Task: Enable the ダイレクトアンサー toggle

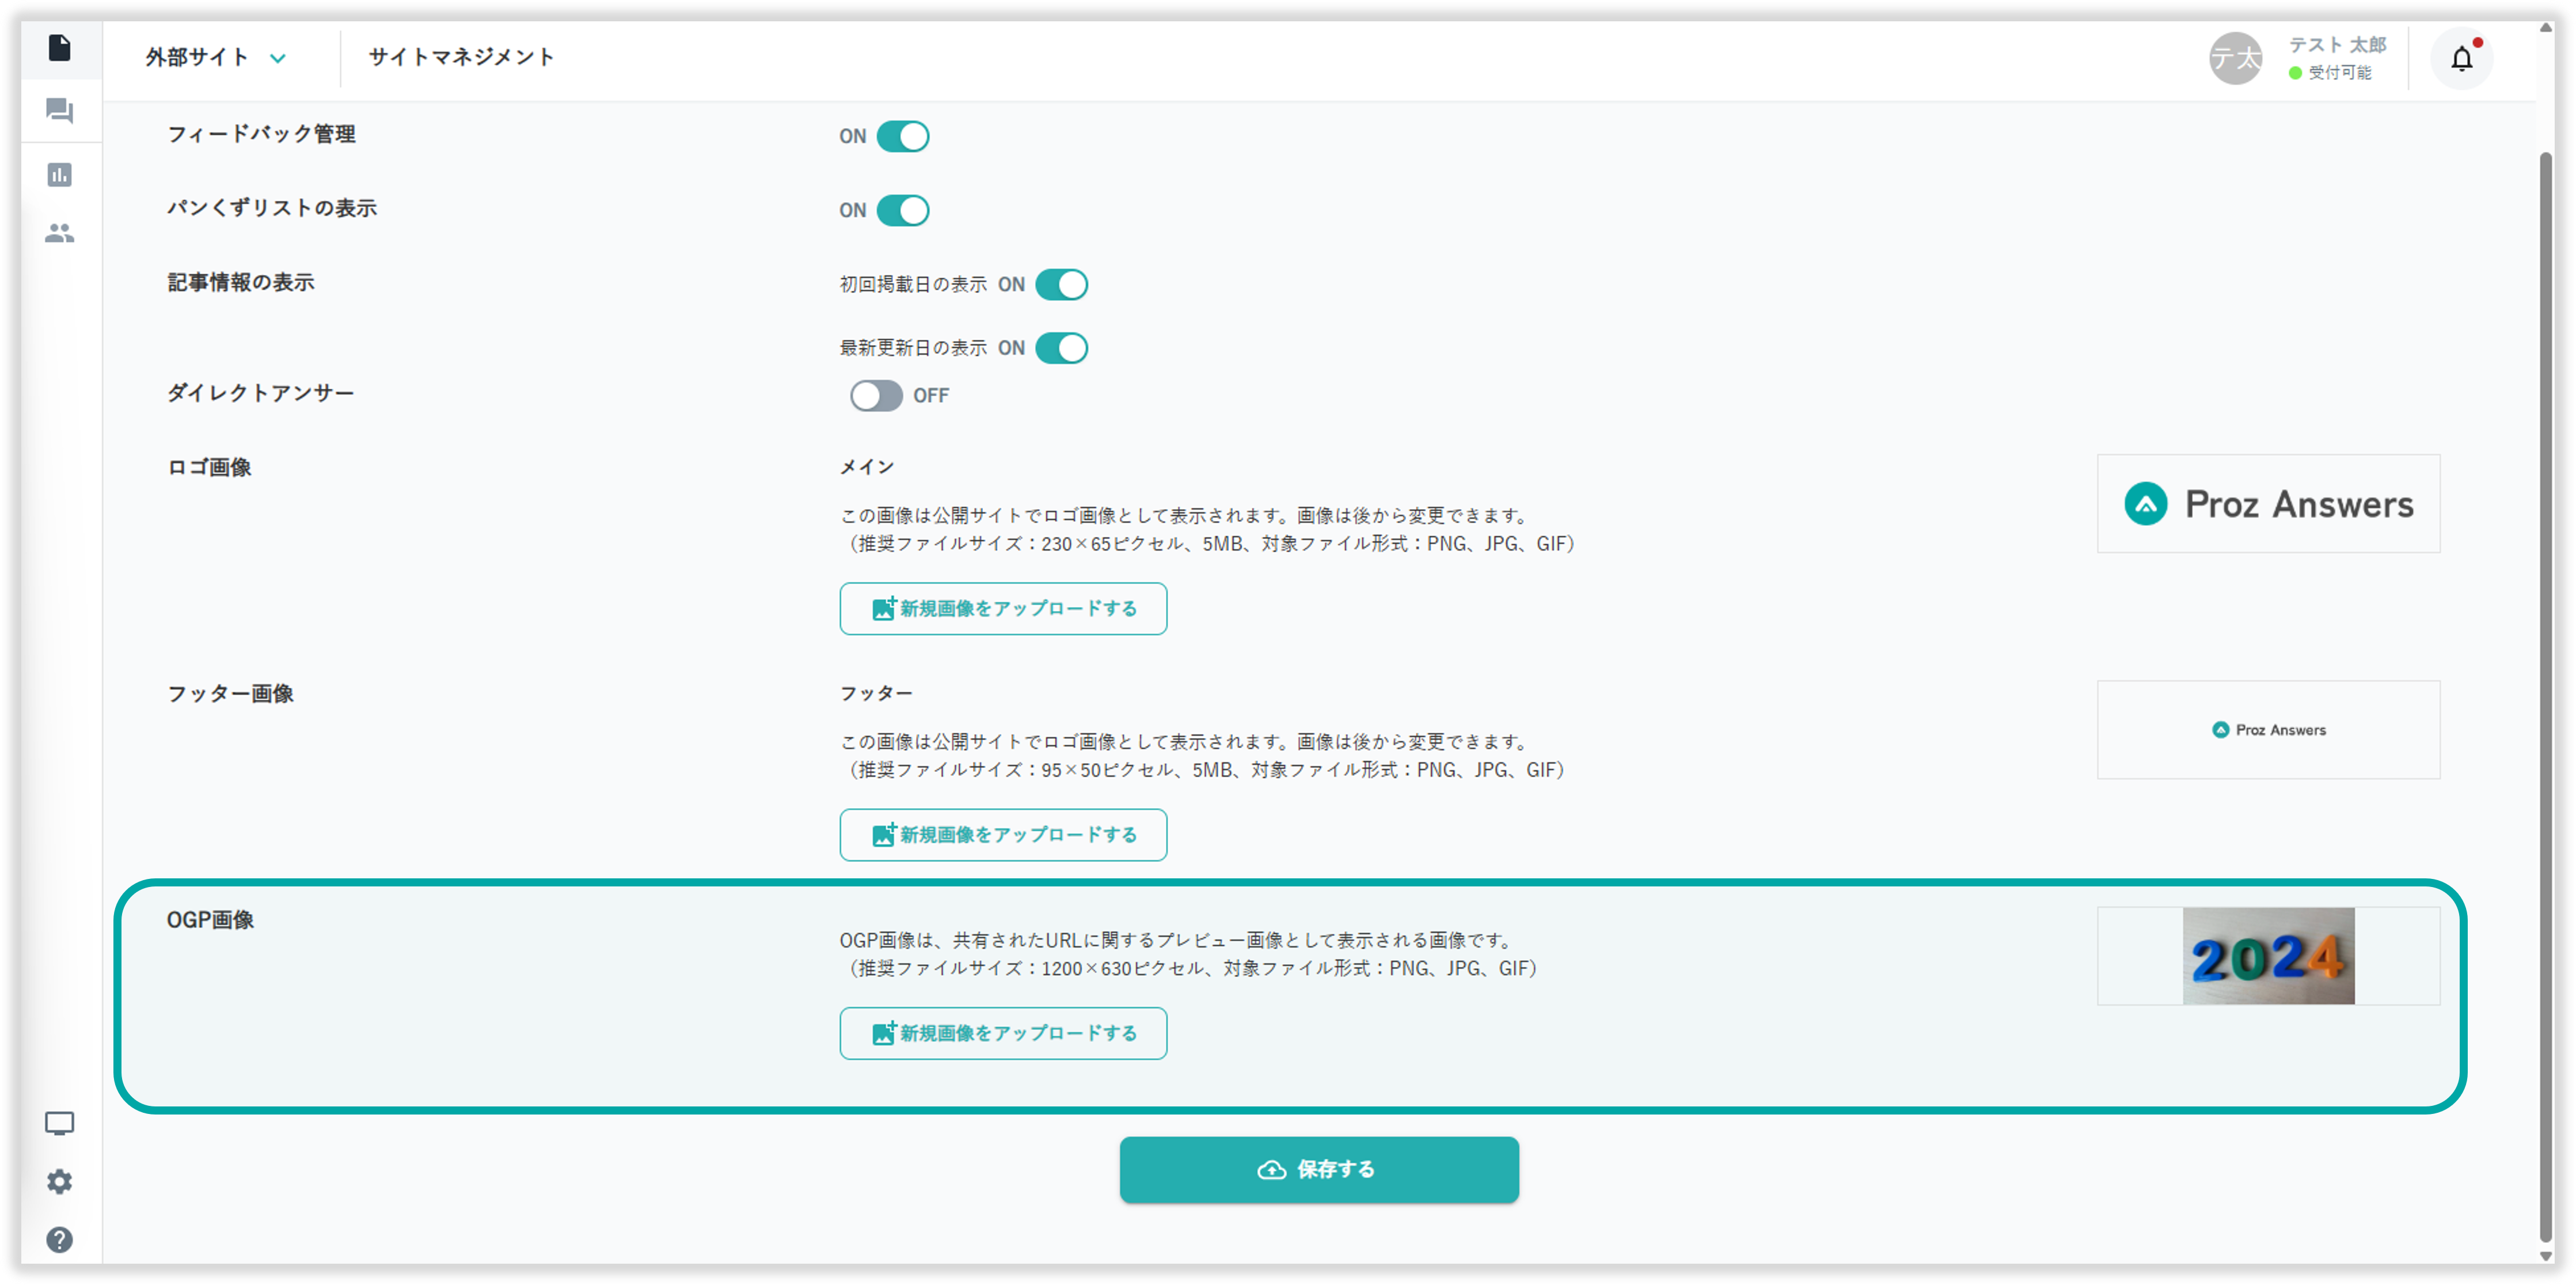Action: tap(876, 396)
